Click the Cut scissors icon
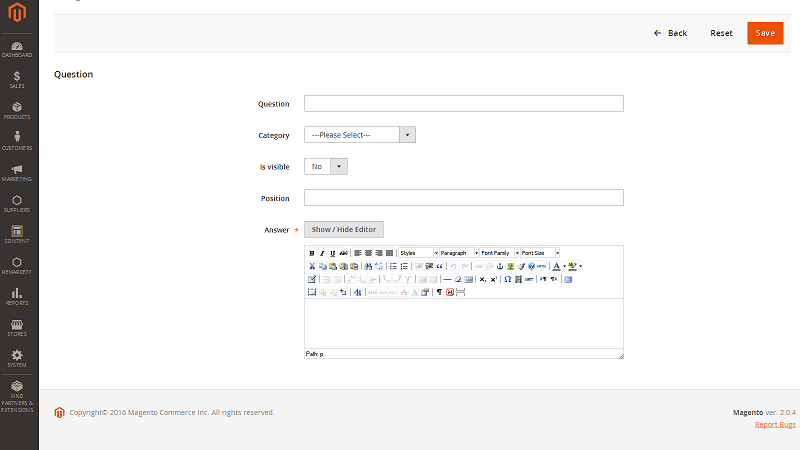 click(x=312, y=266)
